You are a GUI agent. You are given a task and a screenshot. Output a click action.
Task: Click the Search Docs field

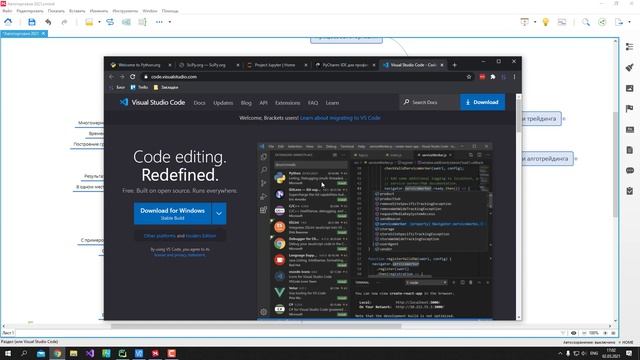tap(429, 102)
